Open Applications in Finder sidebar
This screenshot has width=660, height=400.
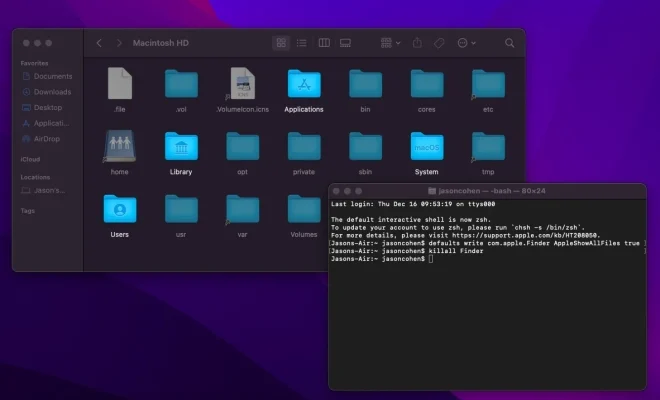coord(48,123)
